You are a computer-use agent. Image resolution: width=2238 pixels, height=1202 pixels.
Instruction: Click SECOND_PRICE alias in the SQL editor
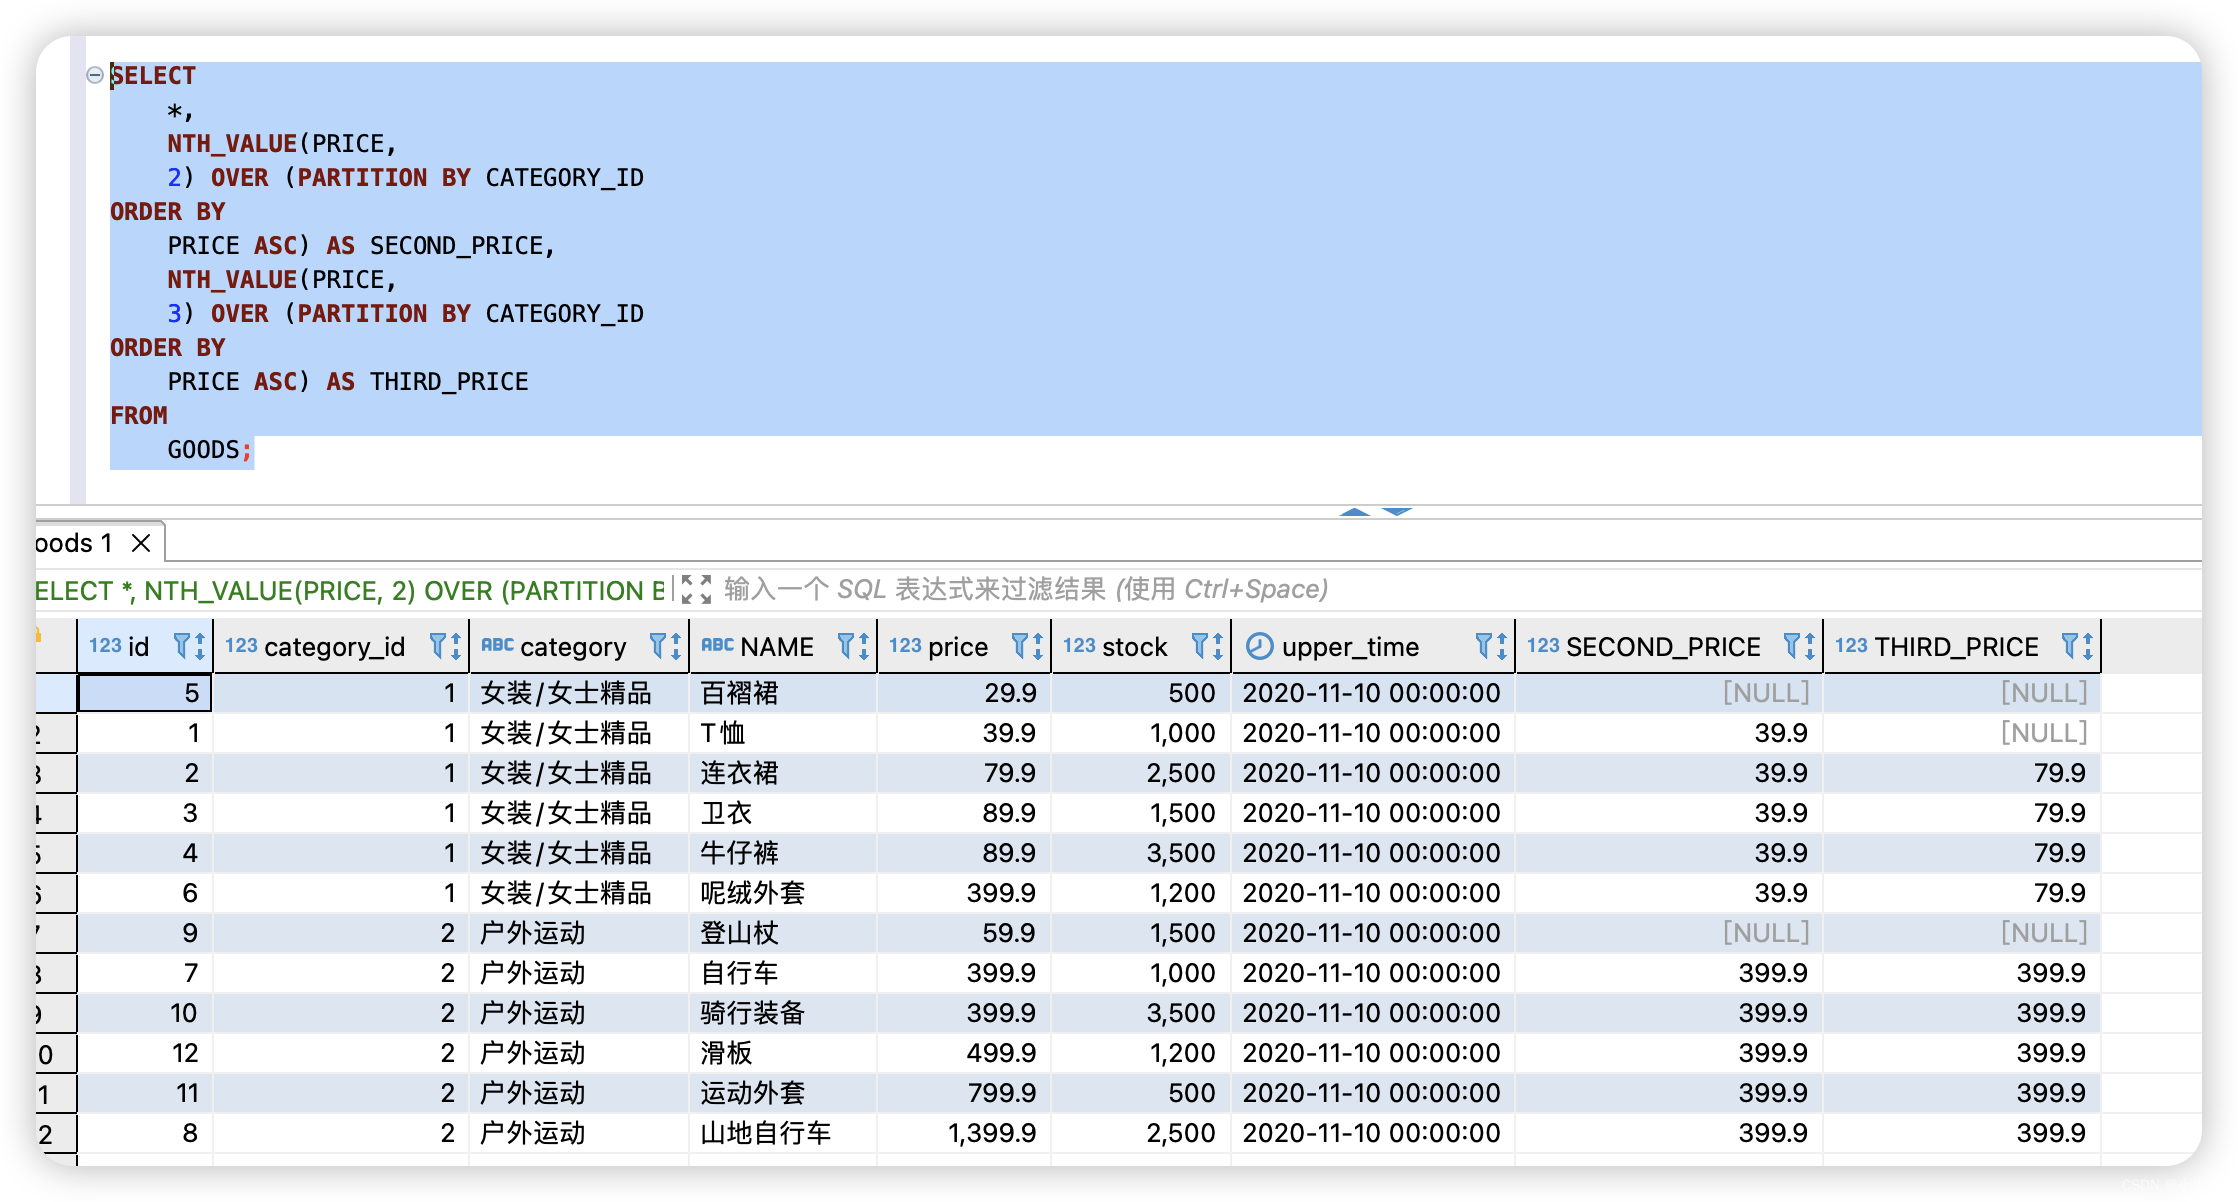(x=456, y=246)
